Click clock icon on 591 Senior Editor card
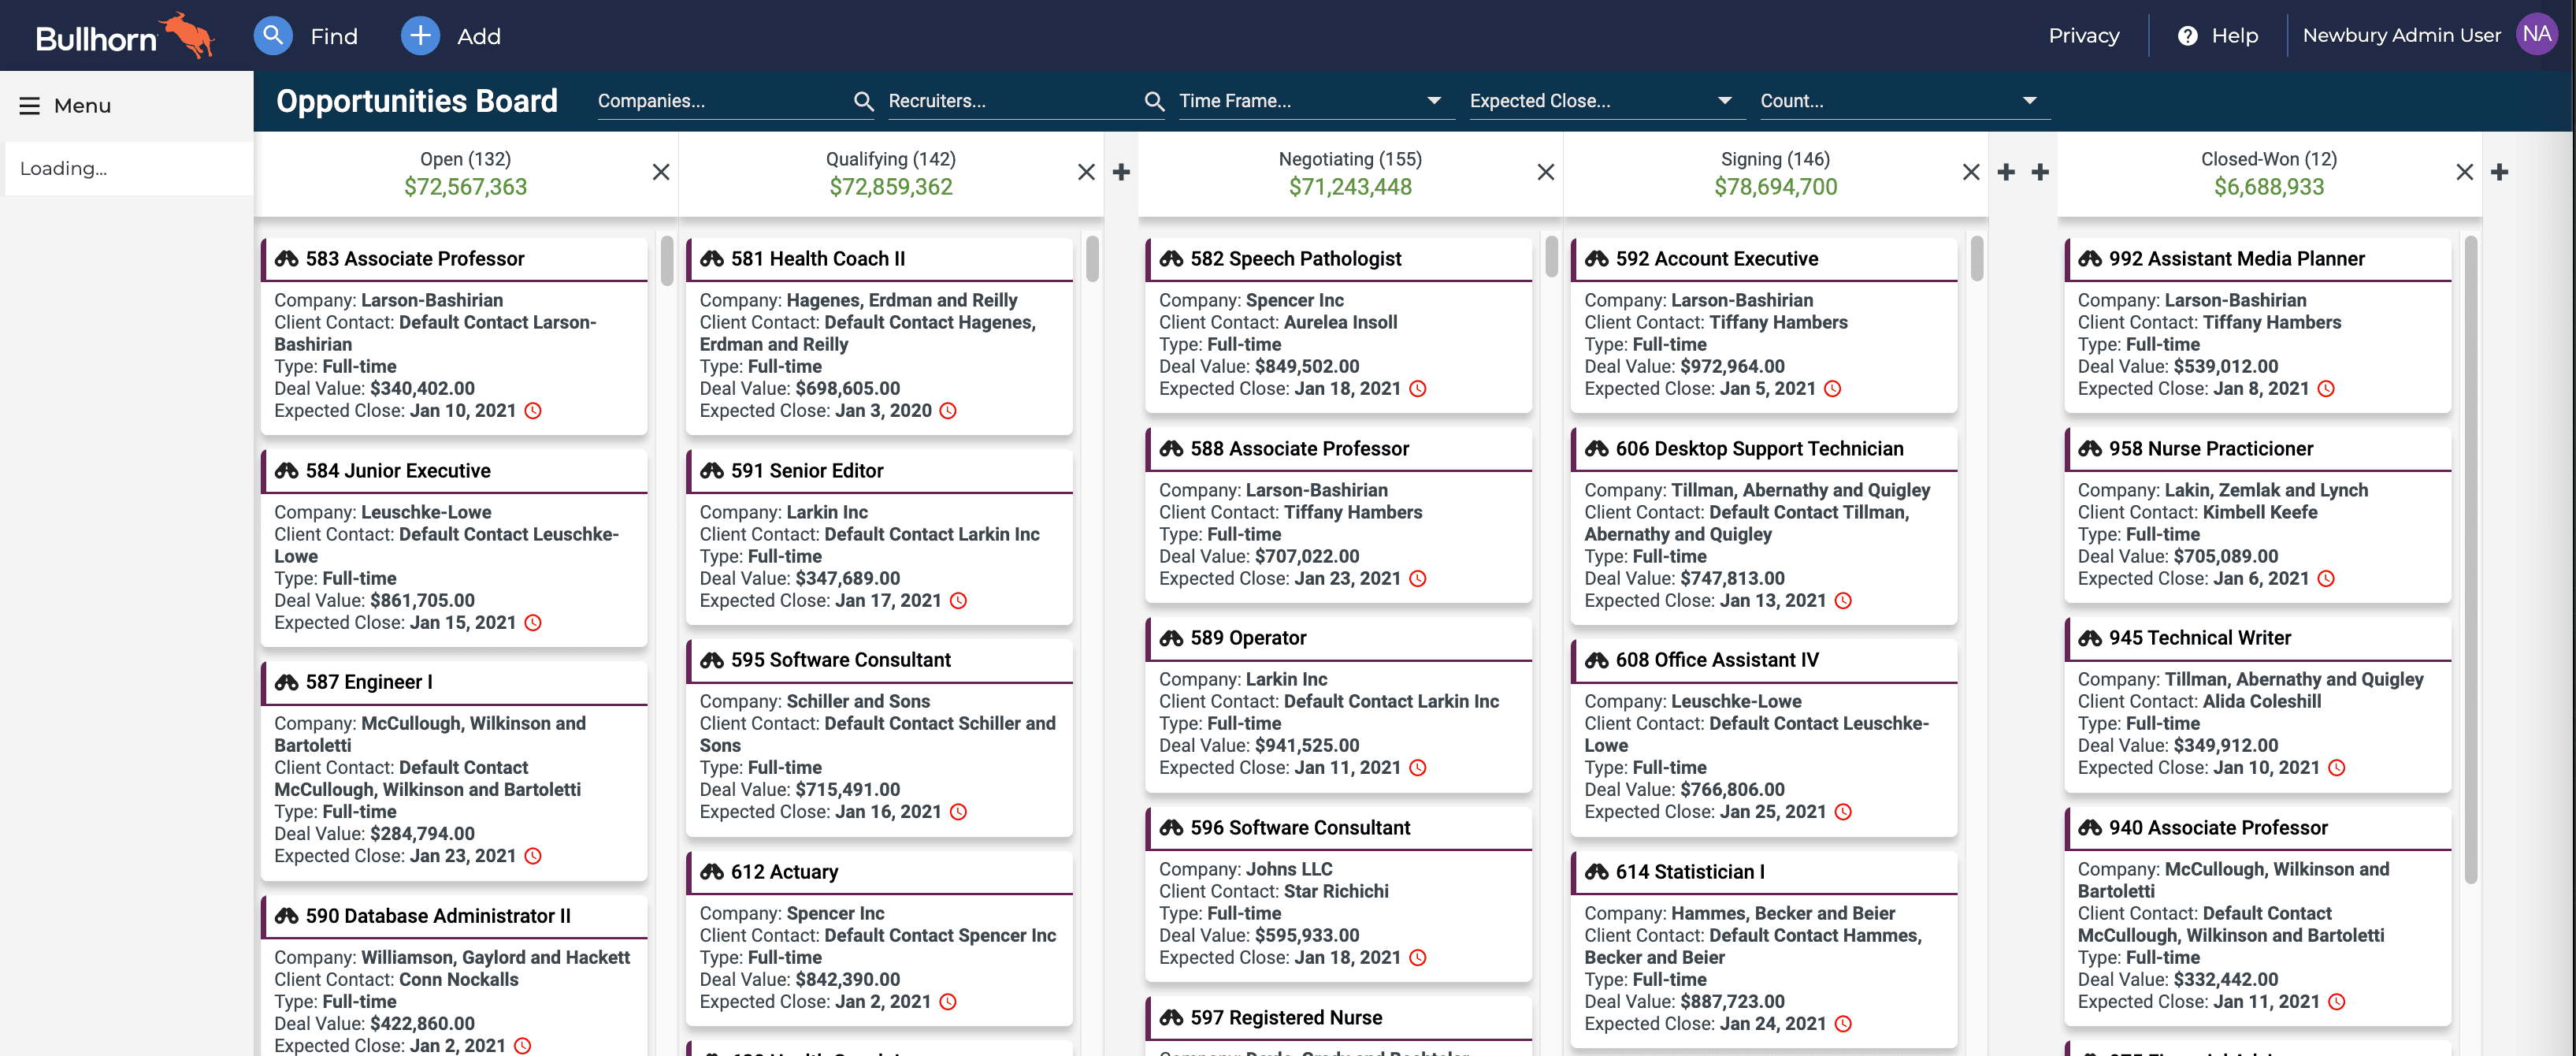 (x=958, y=601)
